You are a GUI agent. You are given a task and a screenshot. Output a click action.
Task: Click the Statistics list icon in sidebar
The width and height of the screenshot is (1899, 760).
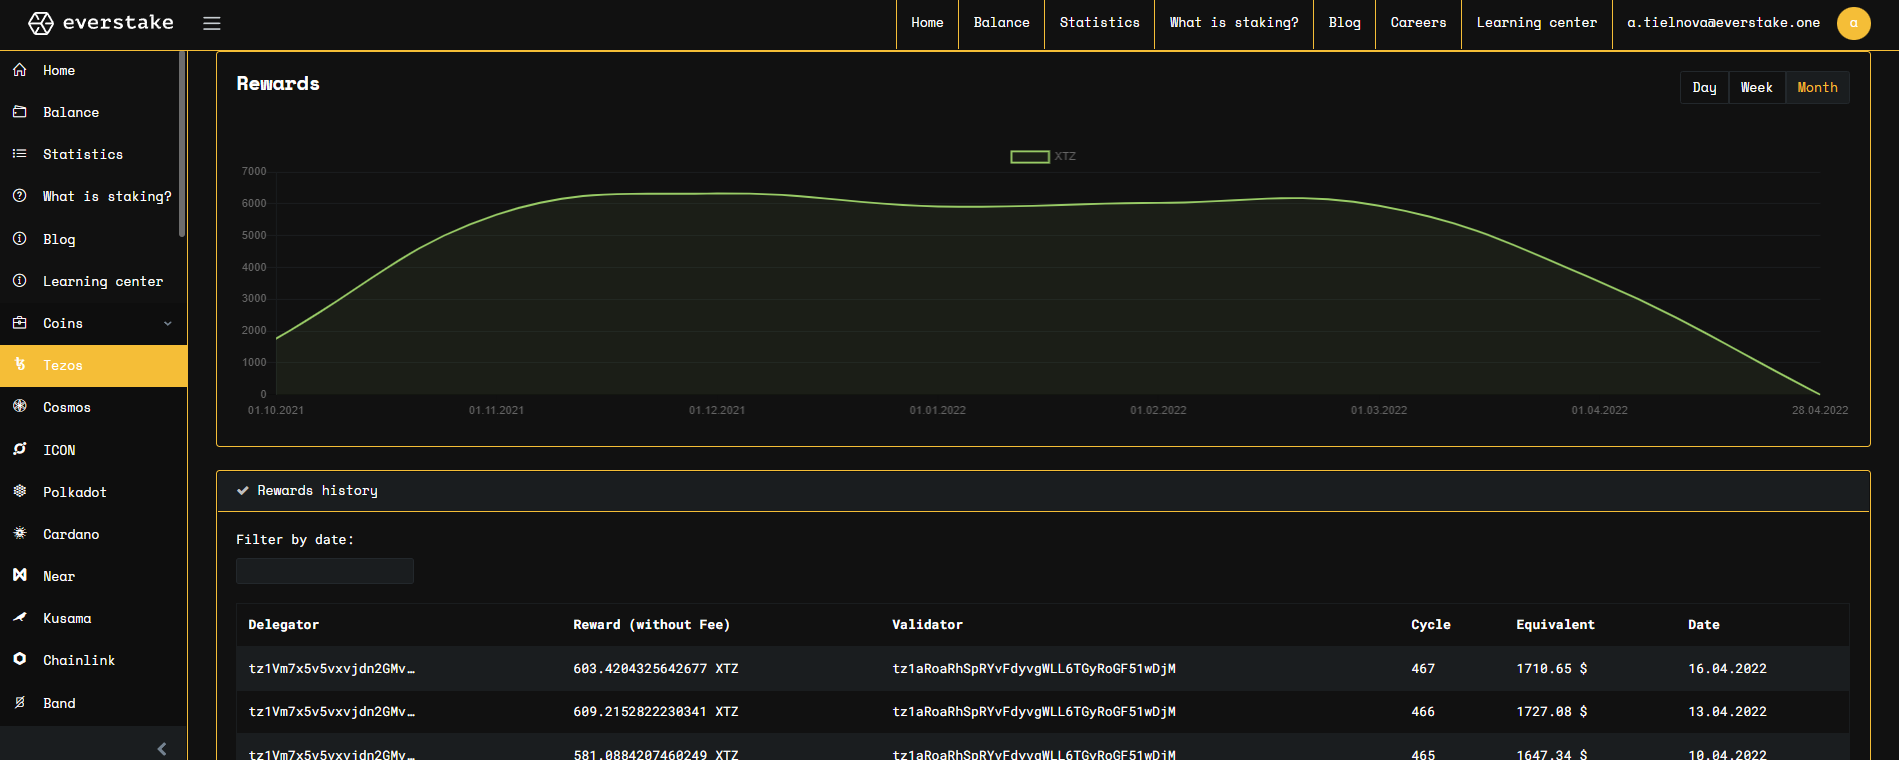click(20, 154)
